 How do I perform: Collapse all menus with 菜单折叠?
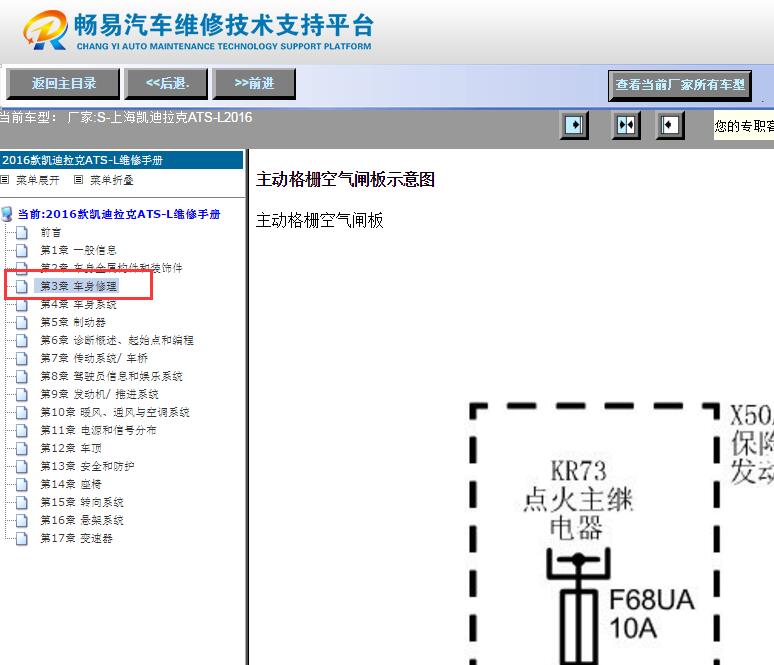tap(112, 180)
